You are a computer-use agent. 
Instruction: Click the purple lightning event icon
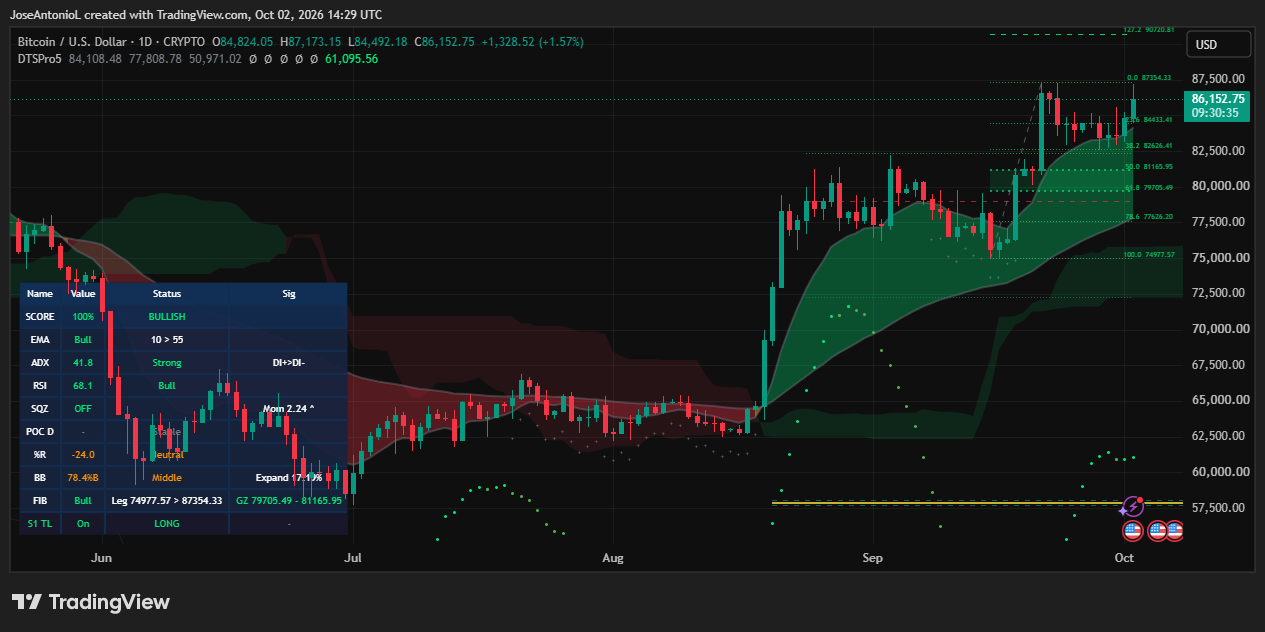click(1132, 507)
